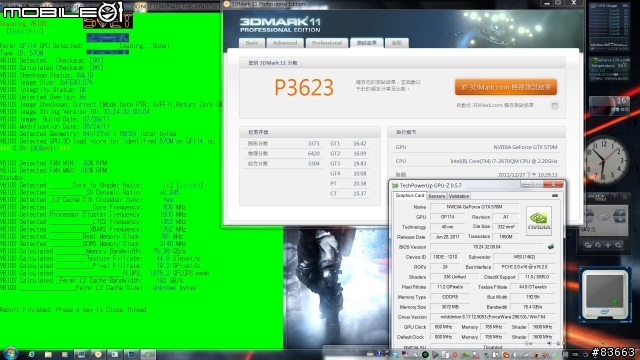Click the BIOS Version field in GPU-Z
This screenshot has height=360, width=640.
pyautogui.click(x=486, y=247)
